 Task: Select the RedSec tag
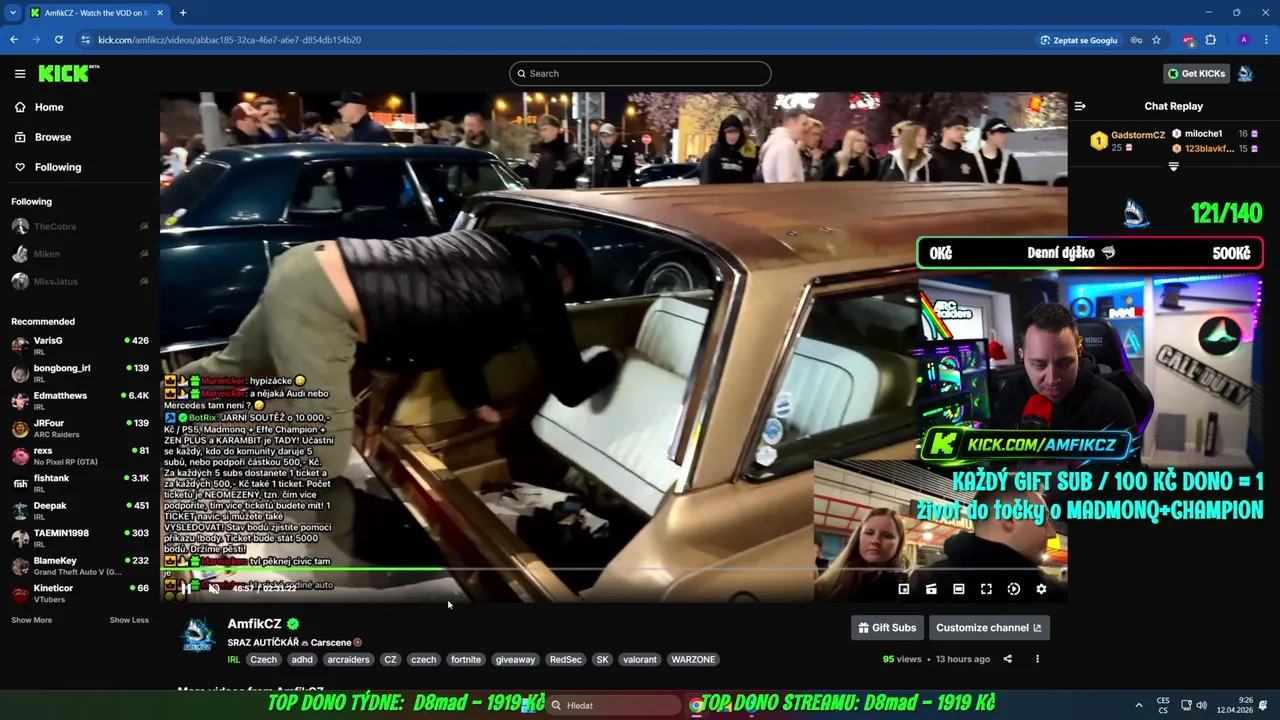(x=566, y=660)
